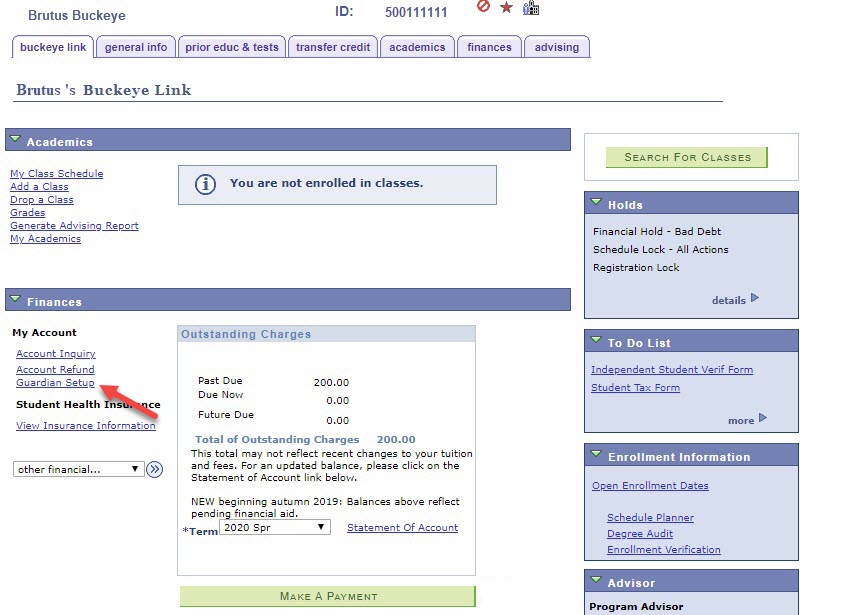Viewport: 847px width, 615px height.
Task: Collapse the To Do List panel
Action: 596,340
